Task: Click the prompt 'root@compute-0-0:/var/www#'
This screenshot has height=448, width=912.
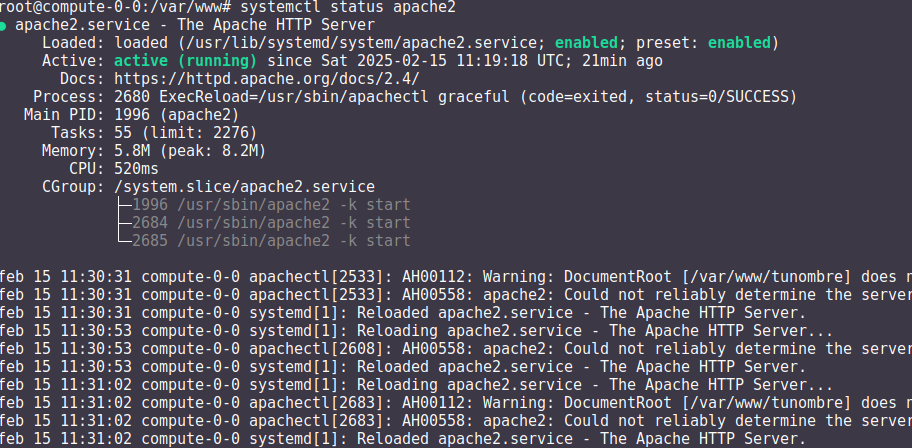Action: (115, 8)
